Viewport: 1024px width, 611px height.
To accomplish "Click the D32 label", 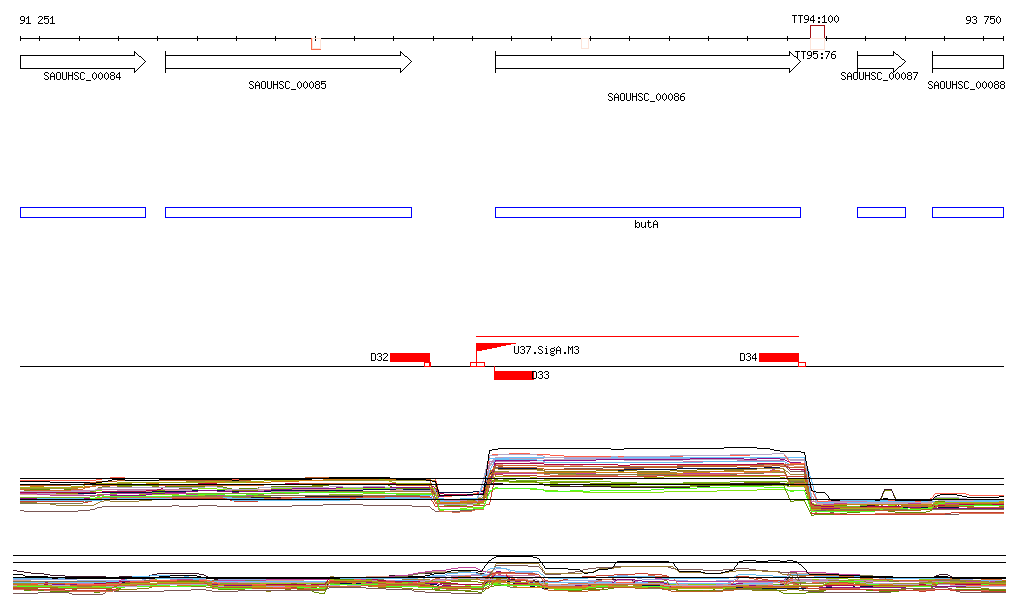I will (379, 357).
